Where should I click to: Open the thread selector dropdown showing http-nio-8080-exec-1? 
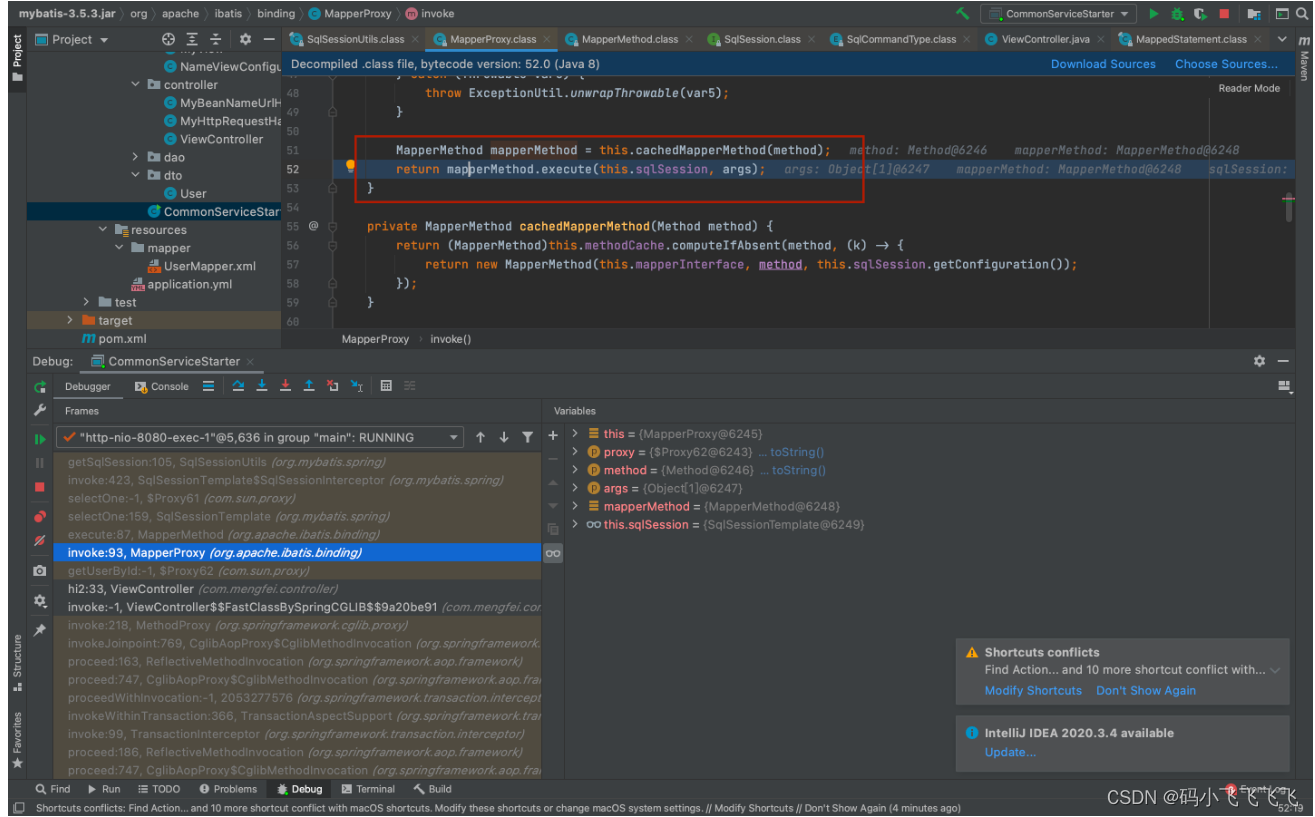click(x=260, y=437)
